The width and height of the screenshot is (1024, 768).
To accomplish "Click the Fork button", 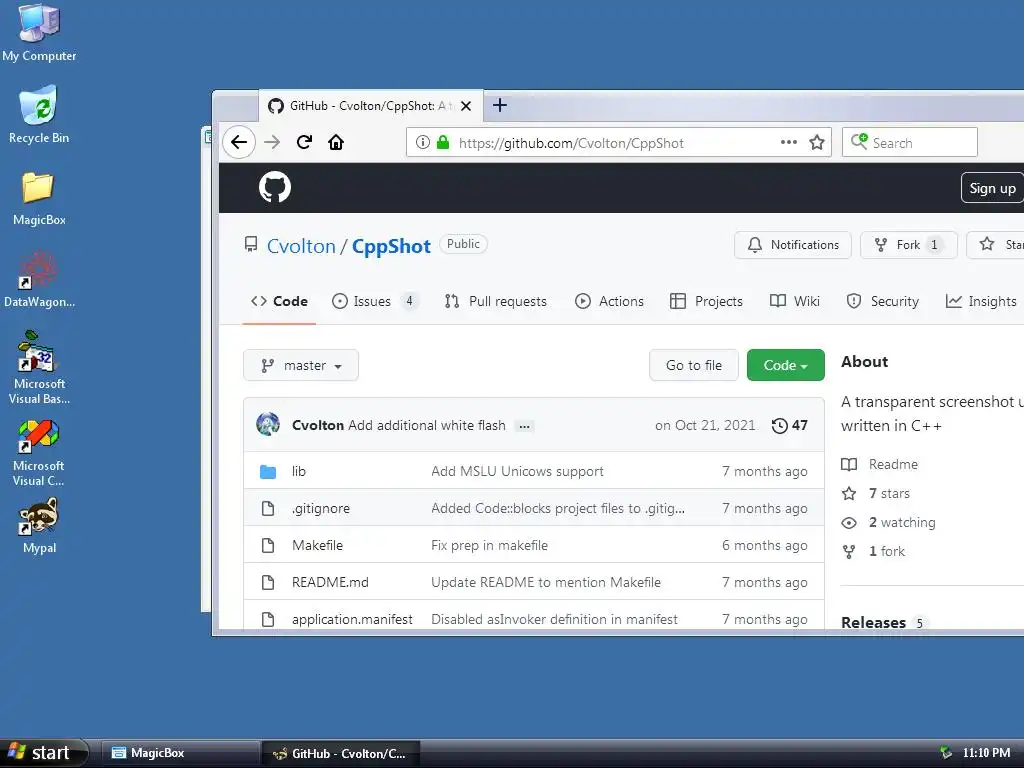I will coord(908,245).
